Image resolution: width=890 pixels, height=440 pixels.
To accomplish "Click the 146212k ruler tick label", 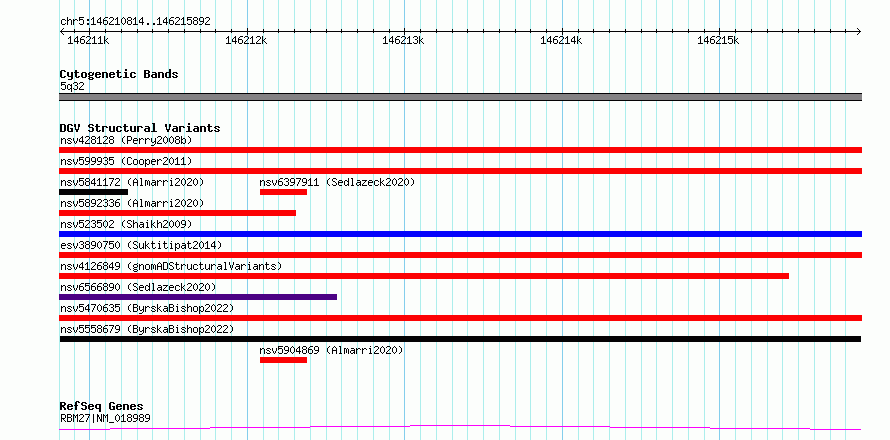I will [x=246, y=40].
